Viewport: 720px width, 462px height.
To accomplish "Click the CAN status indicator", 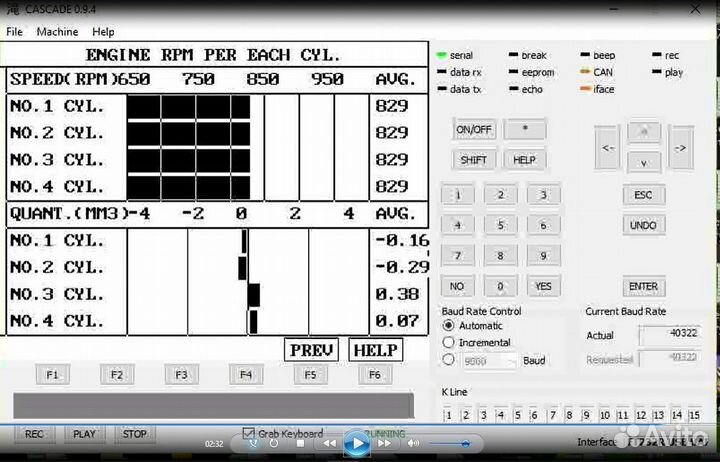I will tap(585, 72).
